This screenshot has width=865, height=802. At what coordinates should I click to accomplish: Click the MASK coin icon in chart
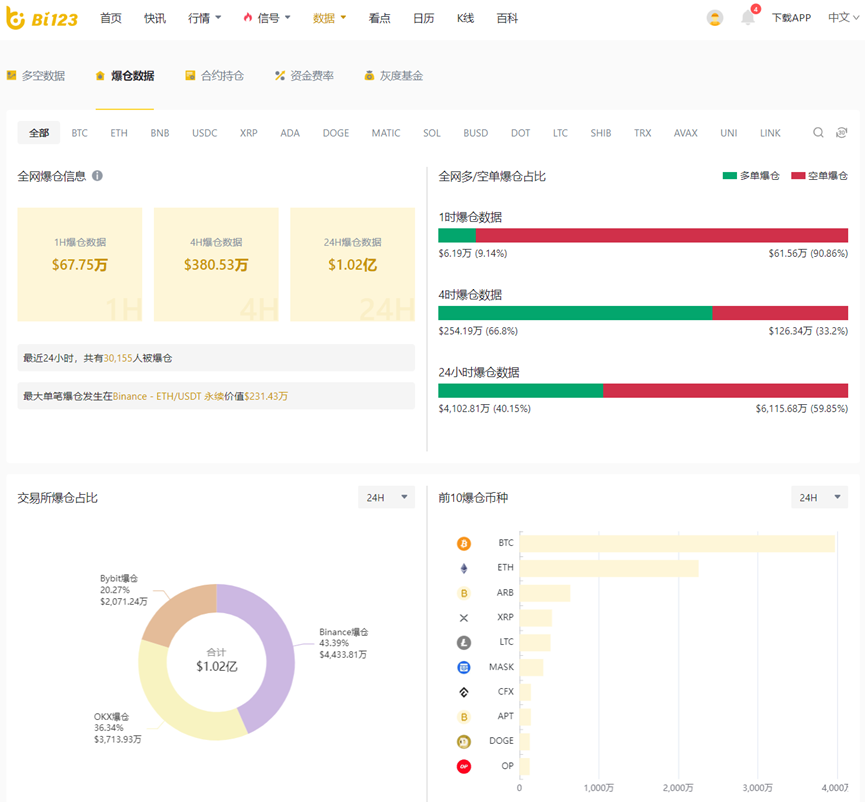click(x=463, y=667)
